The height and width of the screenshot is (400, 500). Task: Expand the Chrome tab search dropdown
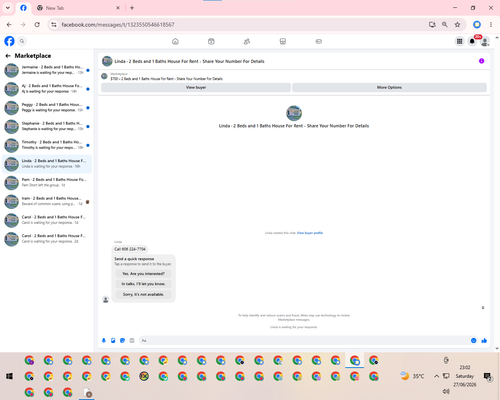pos(8,8)
